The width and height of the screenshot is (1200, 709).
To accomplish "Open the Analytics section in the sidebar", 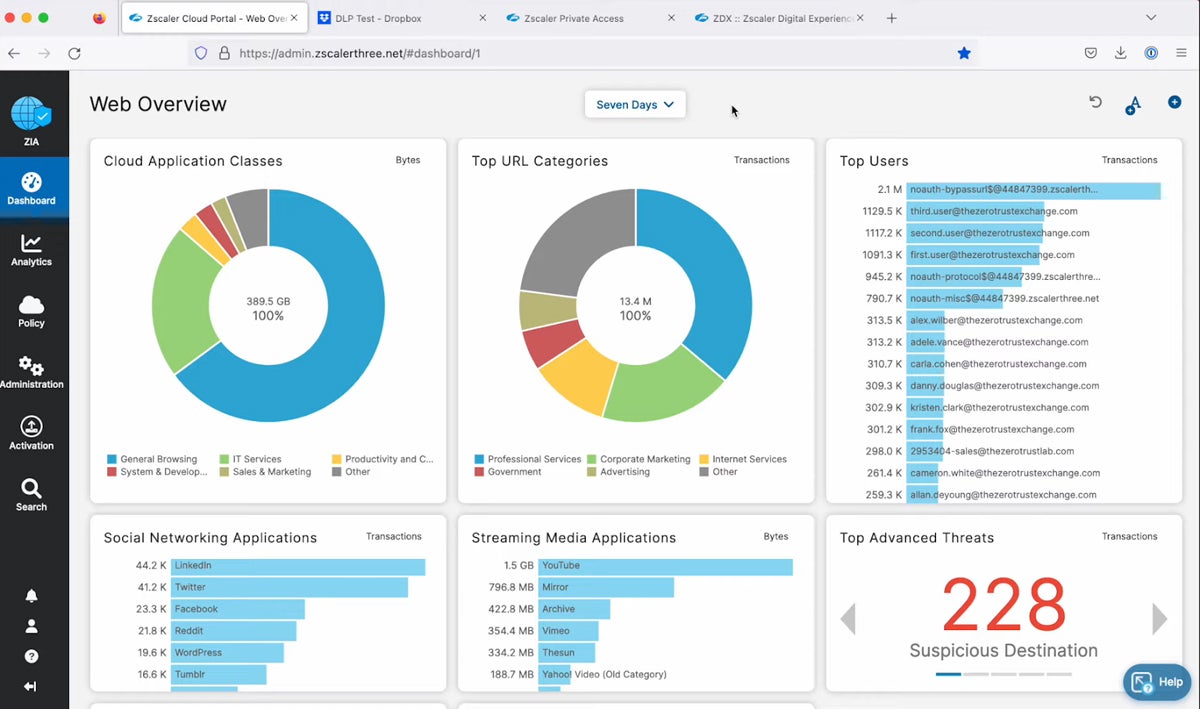I will 31,250.
